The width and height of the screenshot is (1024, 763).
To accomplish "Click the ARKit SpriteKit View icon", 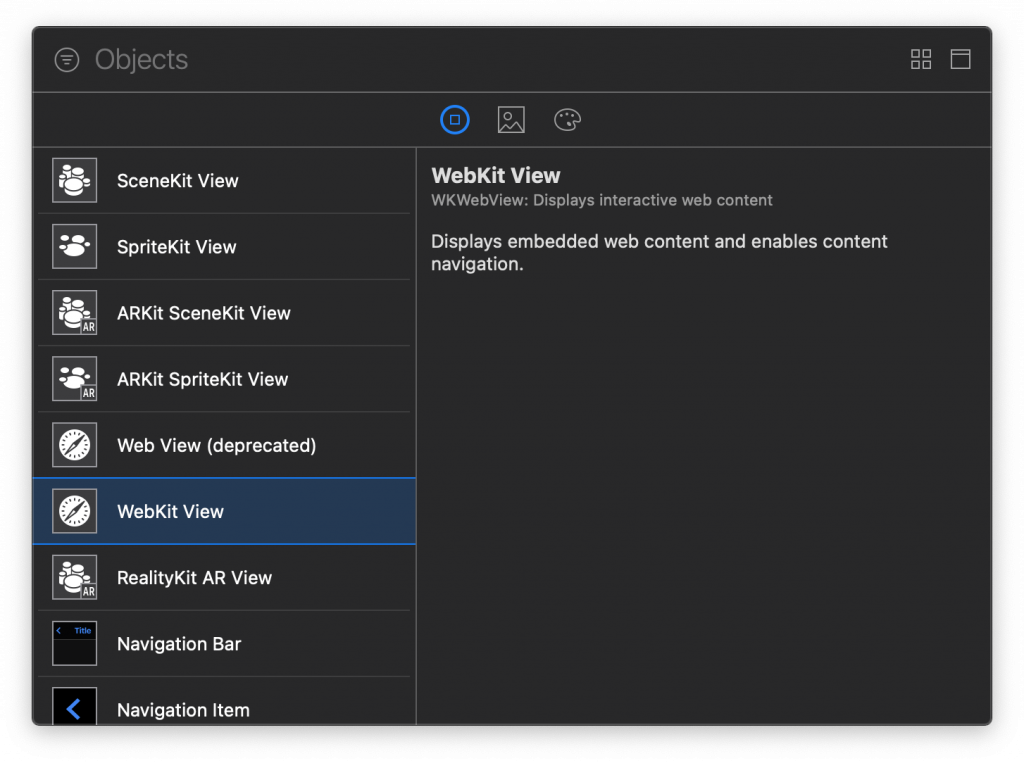I will (x=75, y=379).
